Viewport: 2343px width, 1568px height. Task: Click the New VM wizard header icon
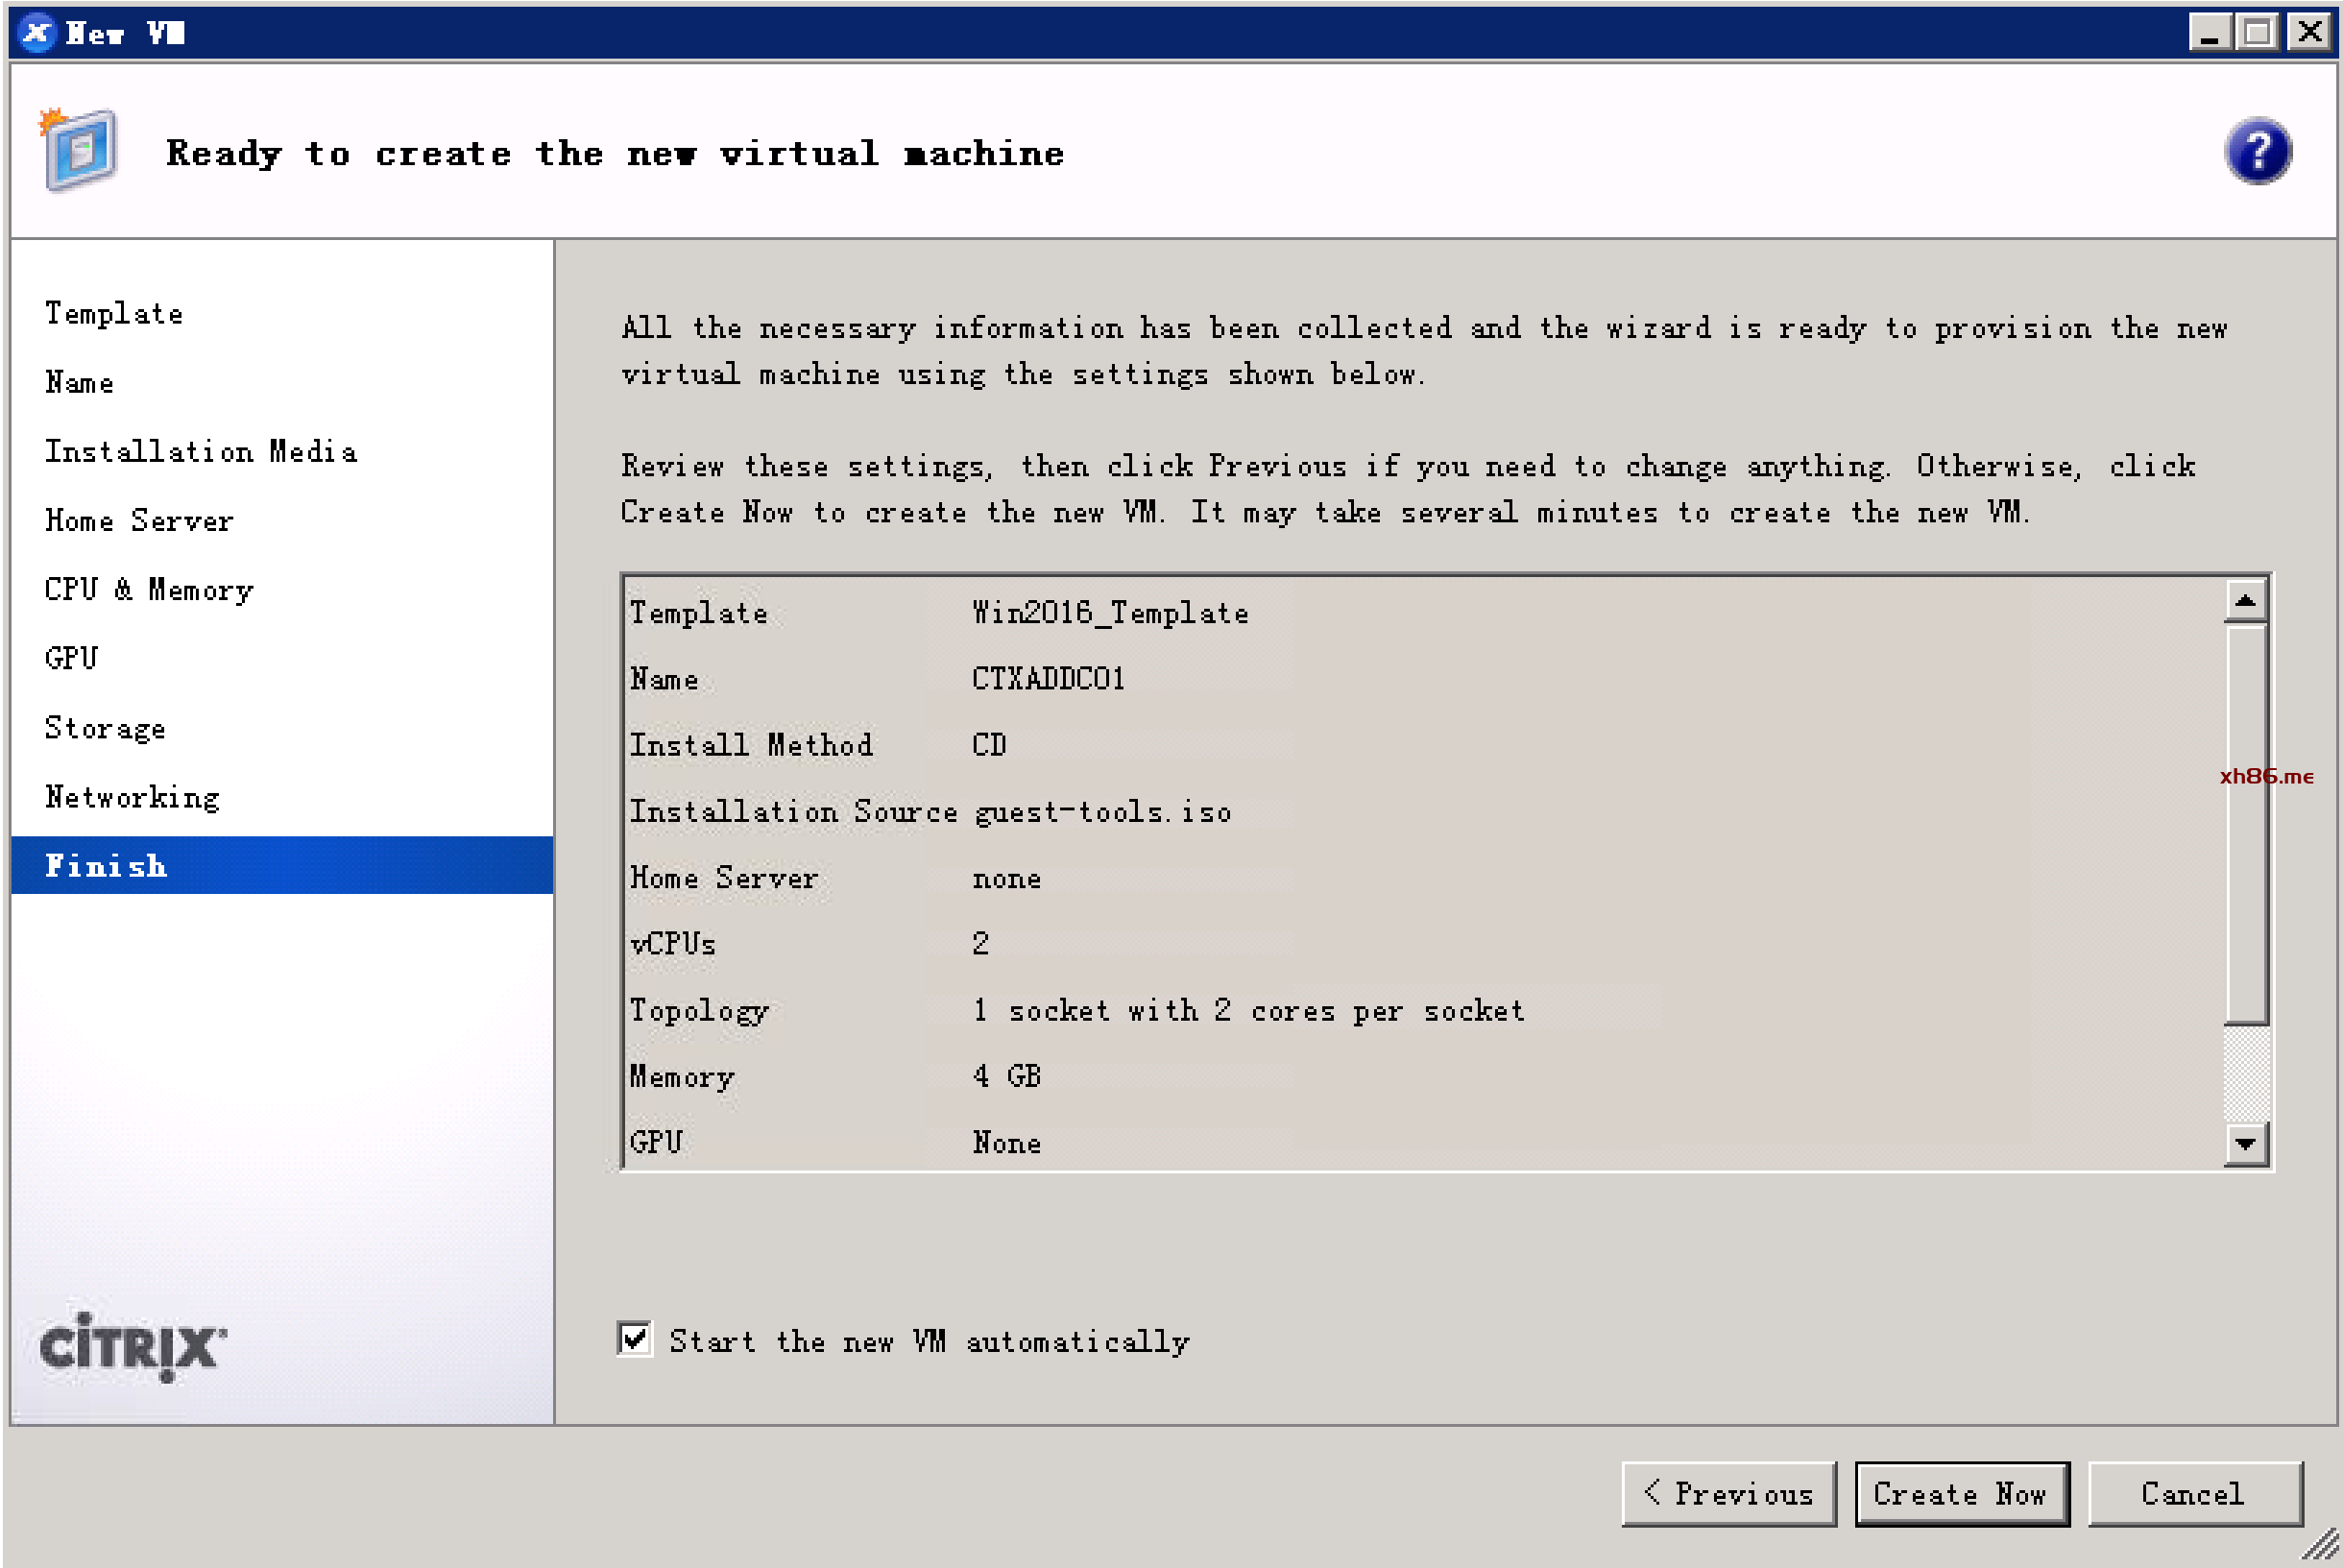pyautogui.click(x=79, y=150)
